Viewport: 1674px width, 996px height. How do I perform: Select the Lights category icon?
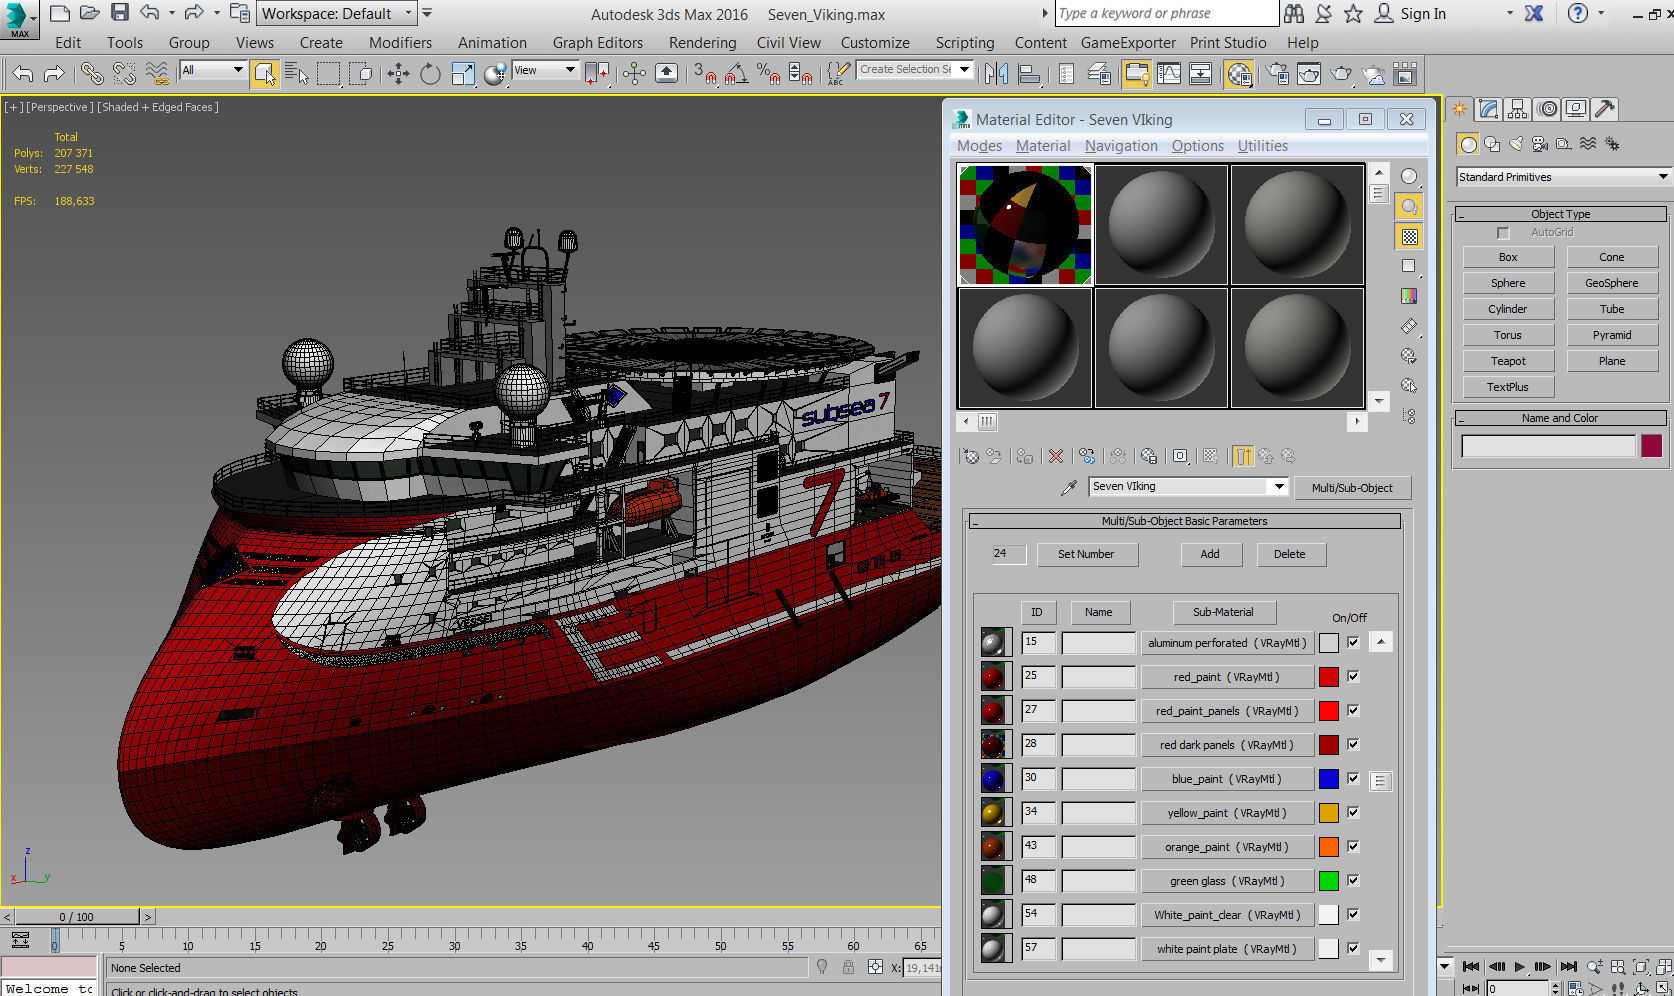point(1516,144)
